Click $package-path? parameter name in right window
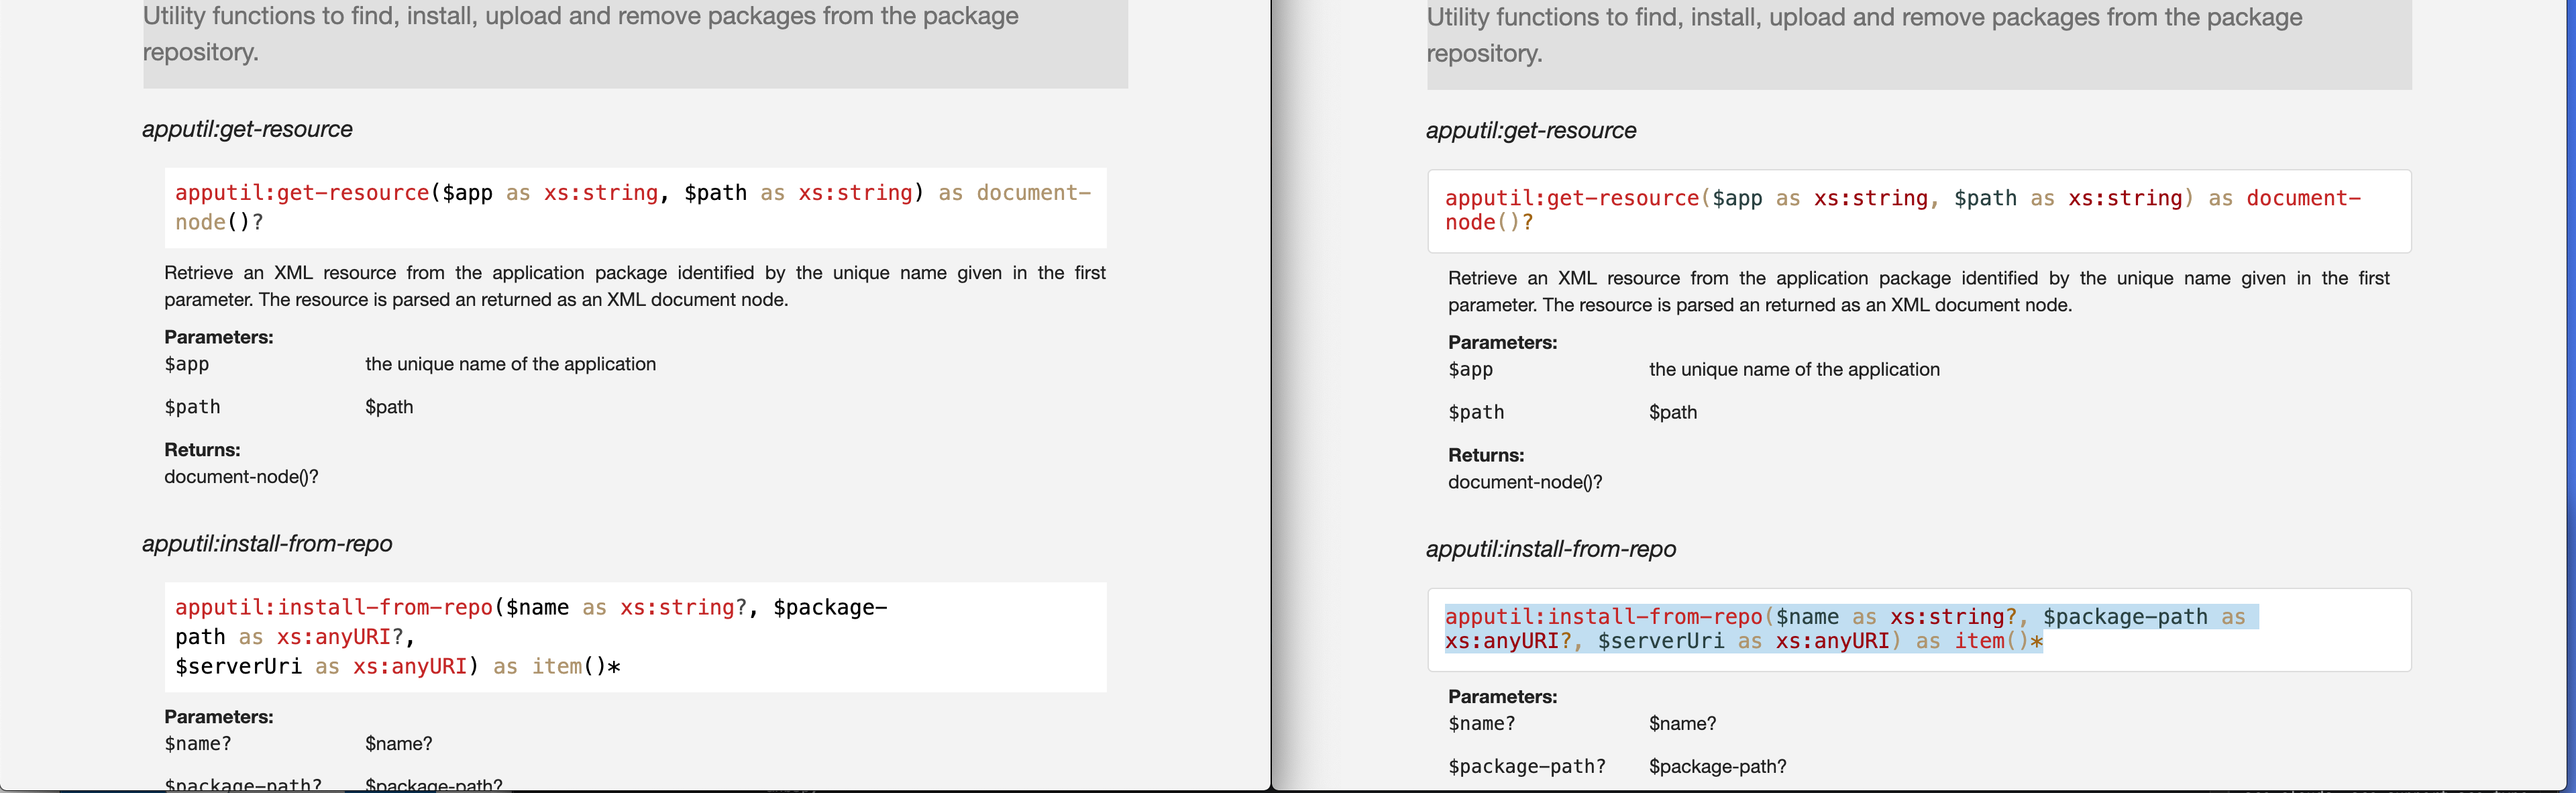 (x=1526, y=767)
